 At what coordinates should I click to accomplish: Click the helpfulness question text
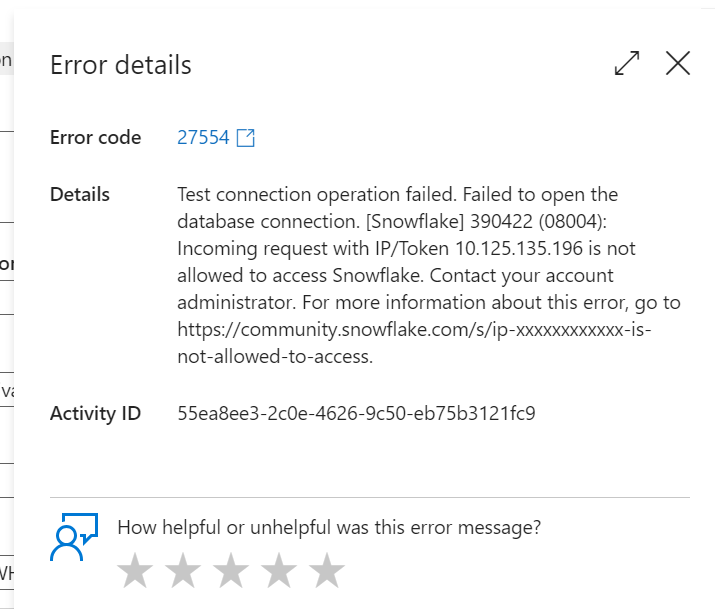(x=329, y=527)
